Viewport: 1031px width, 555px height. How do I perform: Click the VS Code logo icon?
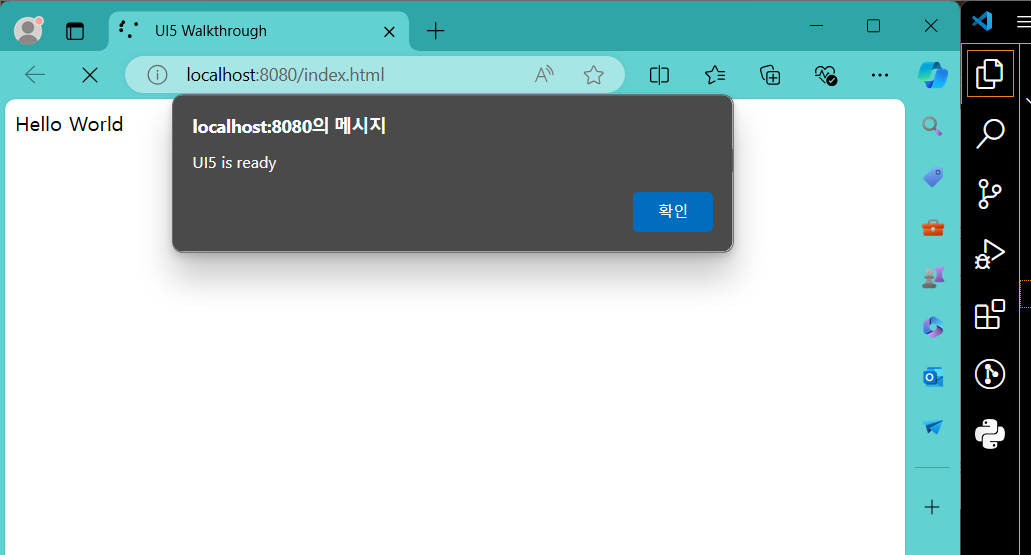pyautogui.click(x=982, y=21)
